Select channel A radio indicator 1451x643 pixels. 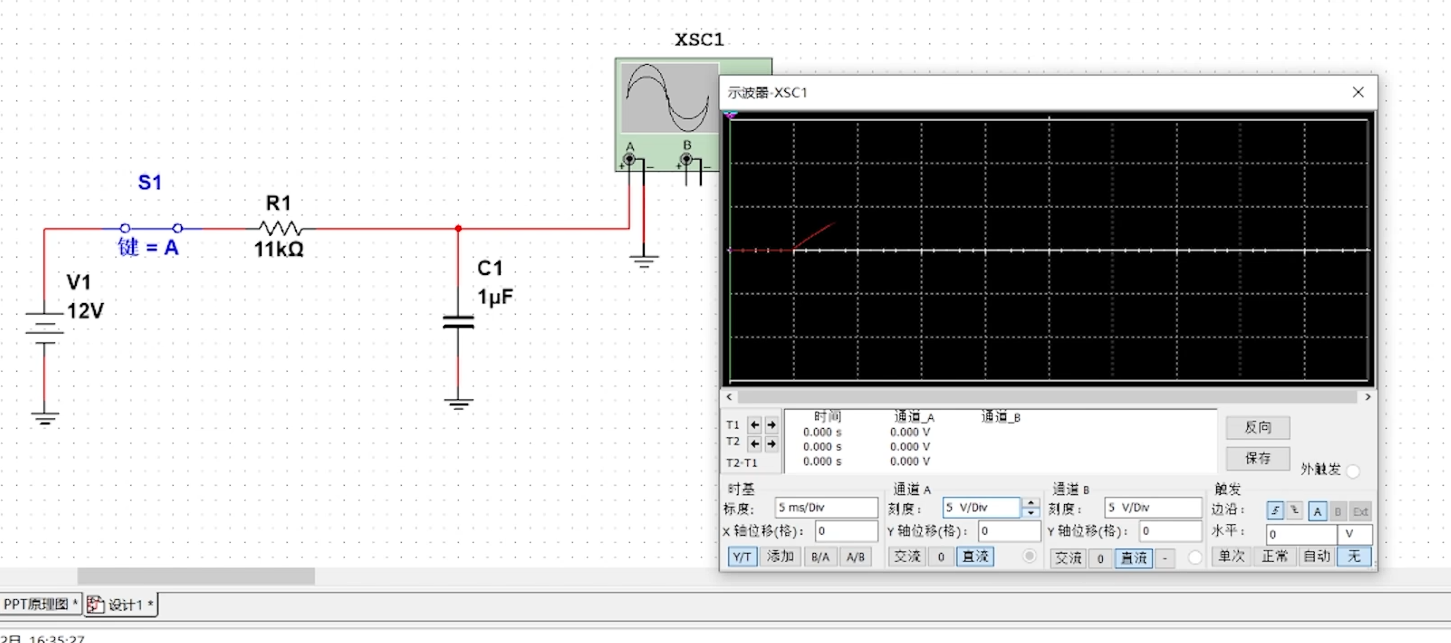coord(1030,557)
